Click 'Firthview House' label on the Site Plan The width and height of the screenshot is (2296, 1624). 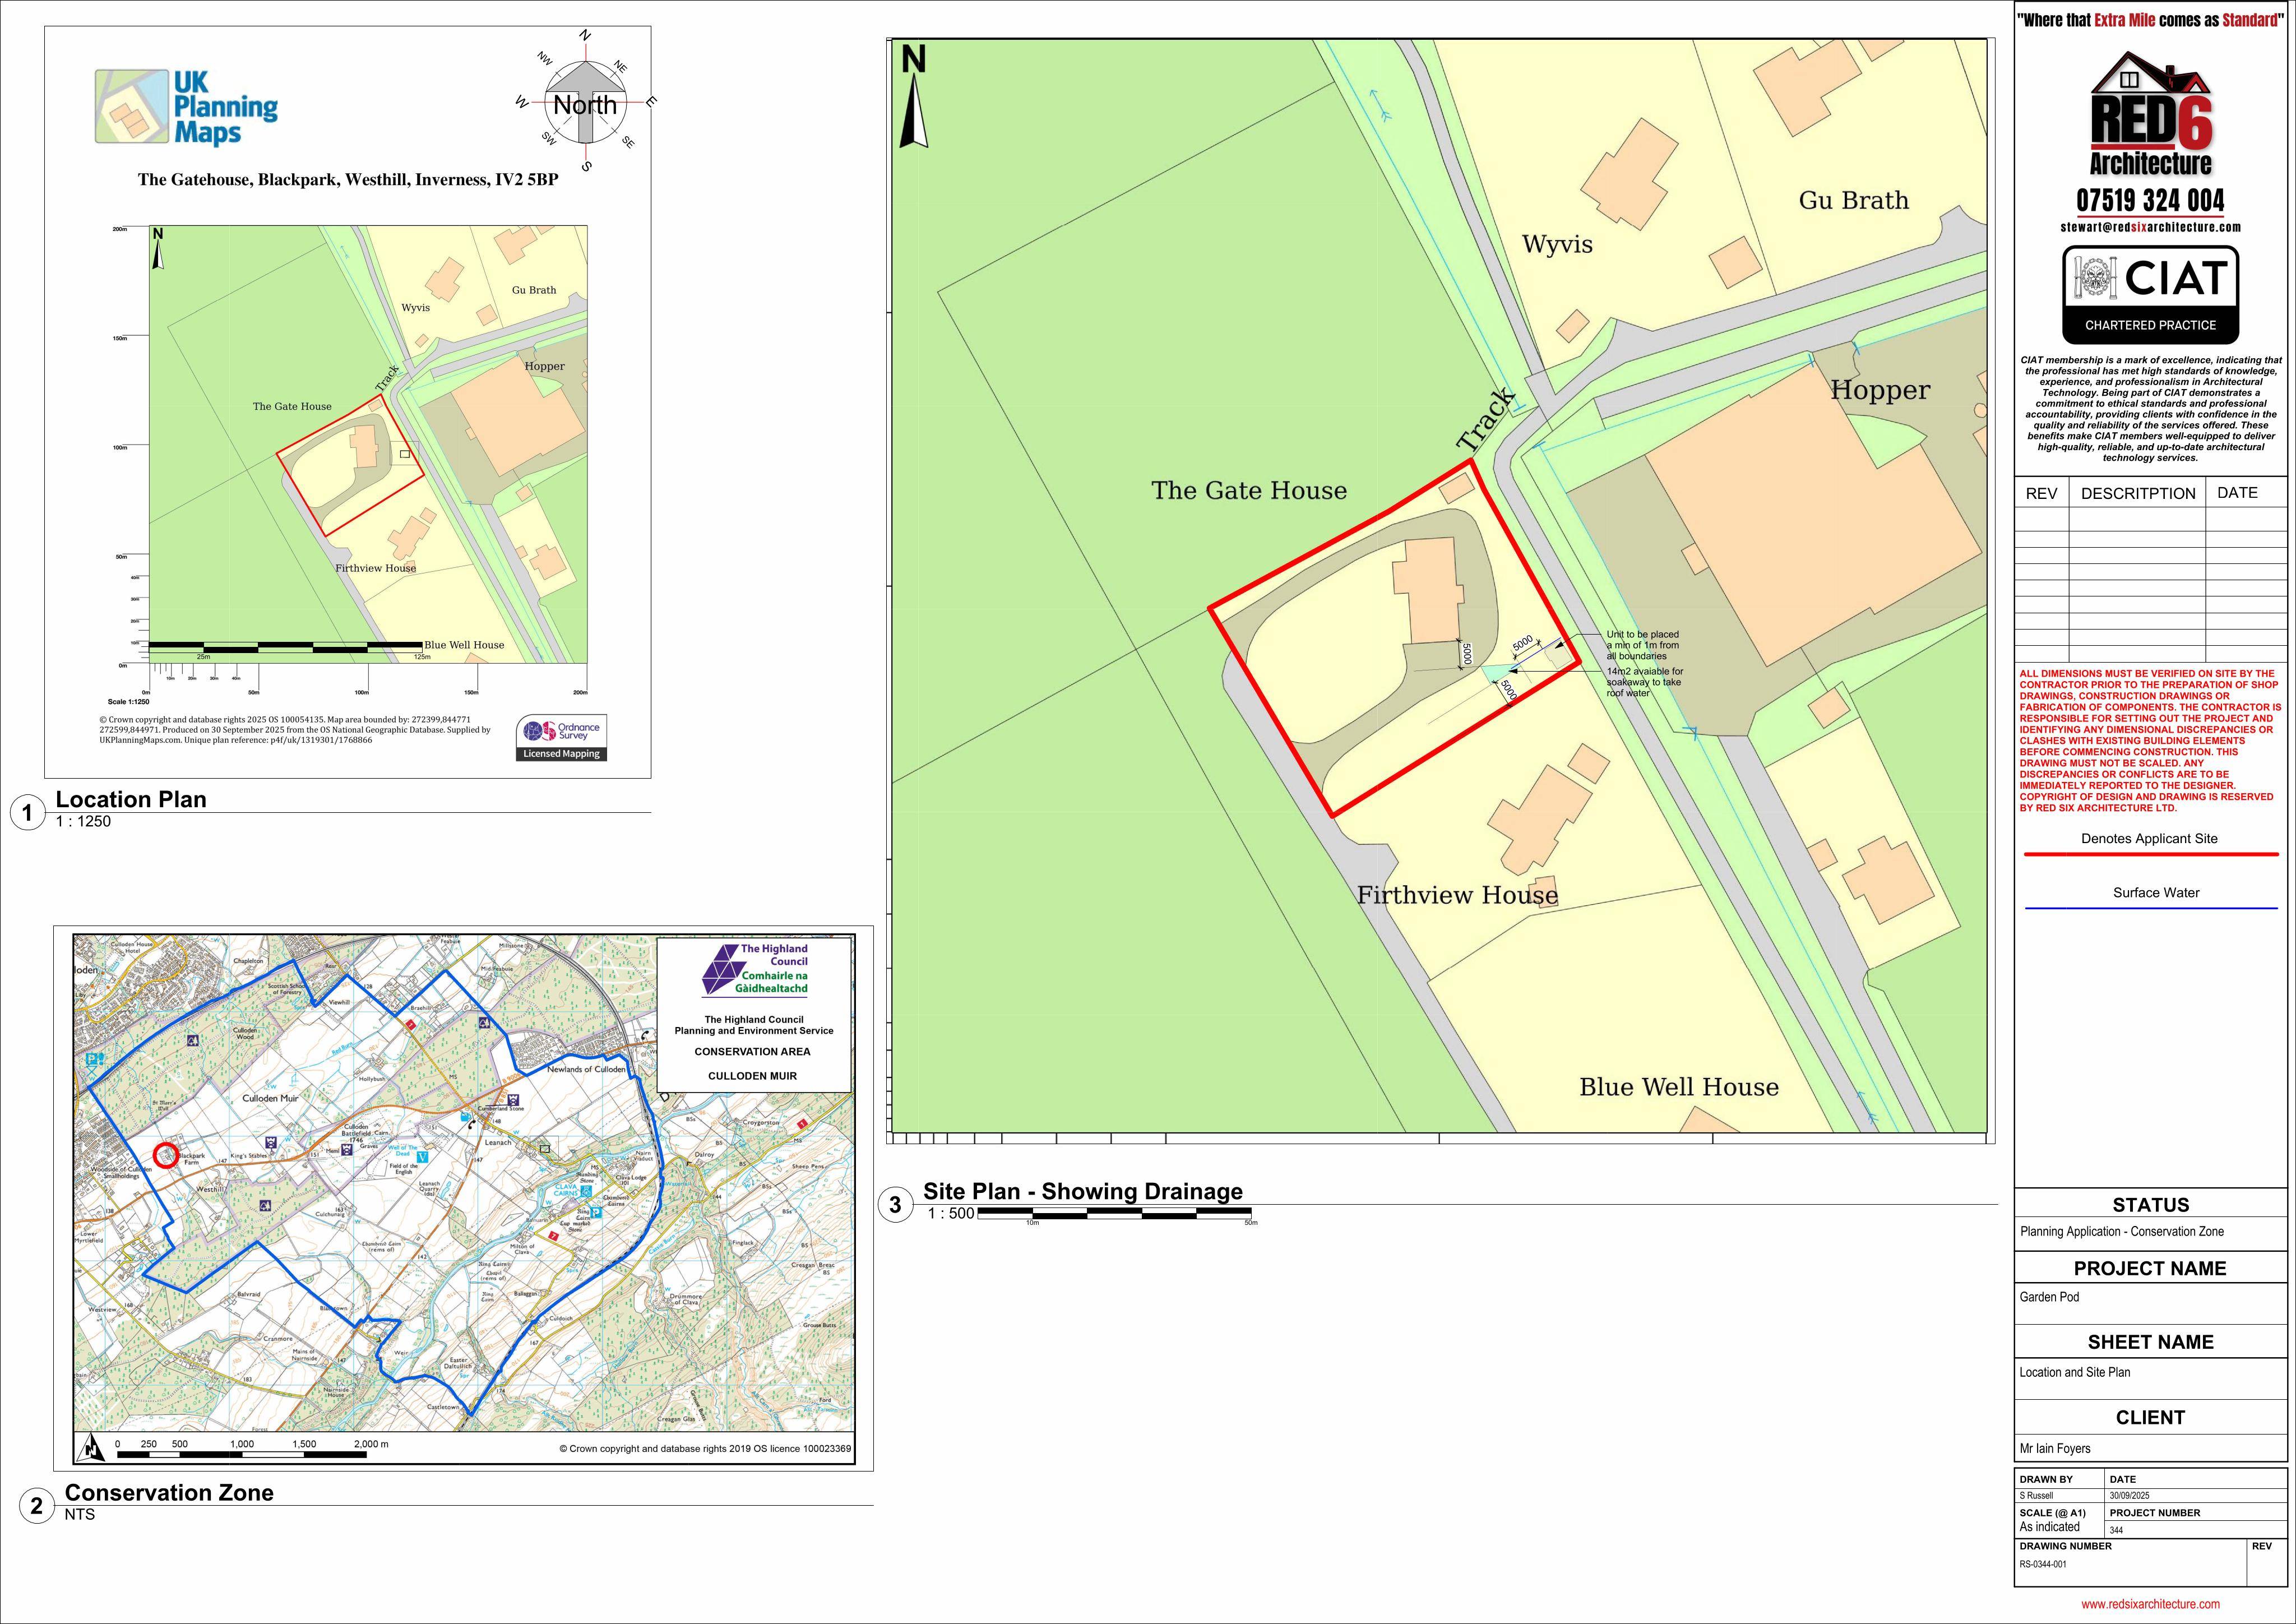pos(1457,895)
